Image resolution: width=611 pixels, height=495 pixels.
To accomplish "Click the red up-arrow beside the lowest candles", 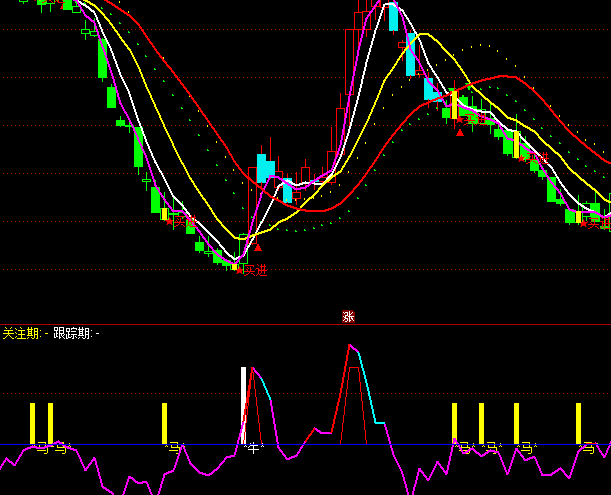I will (258, 246).
